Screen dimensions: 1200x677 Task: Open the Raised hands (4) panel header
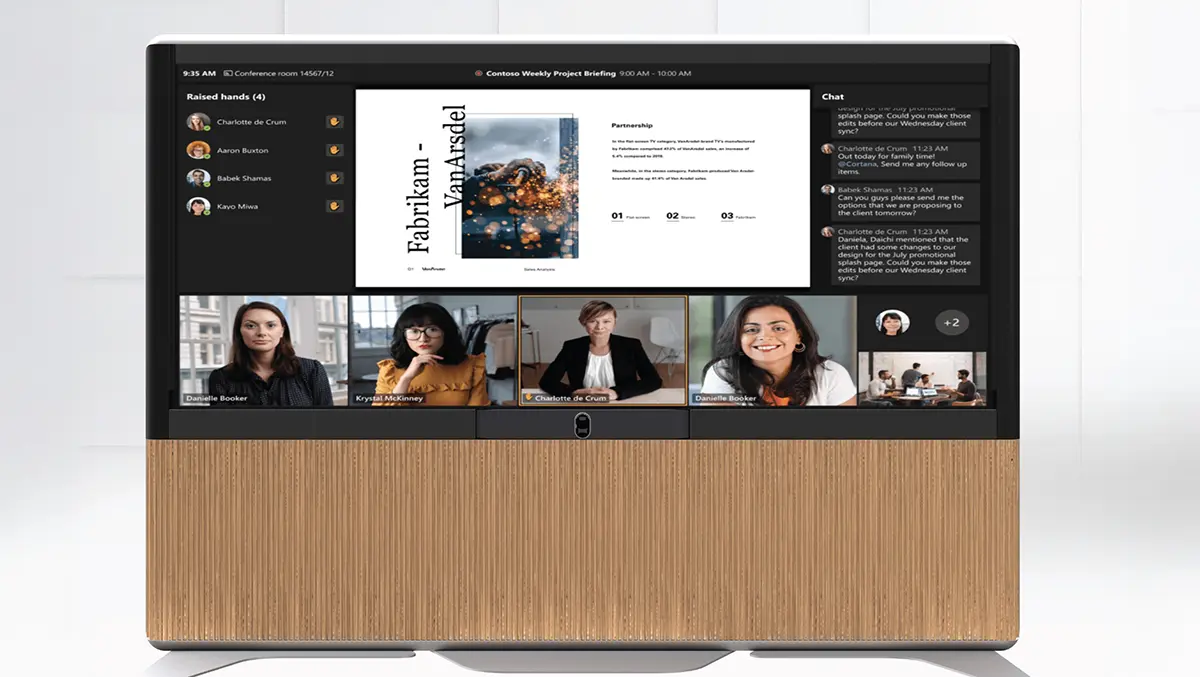(226, 97)
